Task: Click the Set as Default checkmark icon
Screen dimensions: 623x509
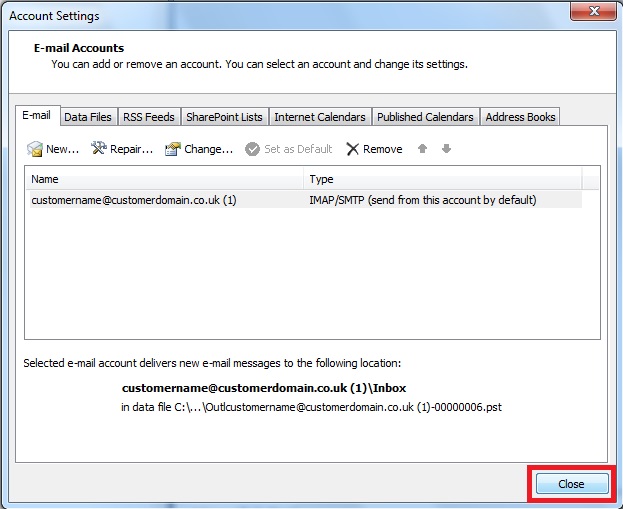Action: tap(253, 149)
